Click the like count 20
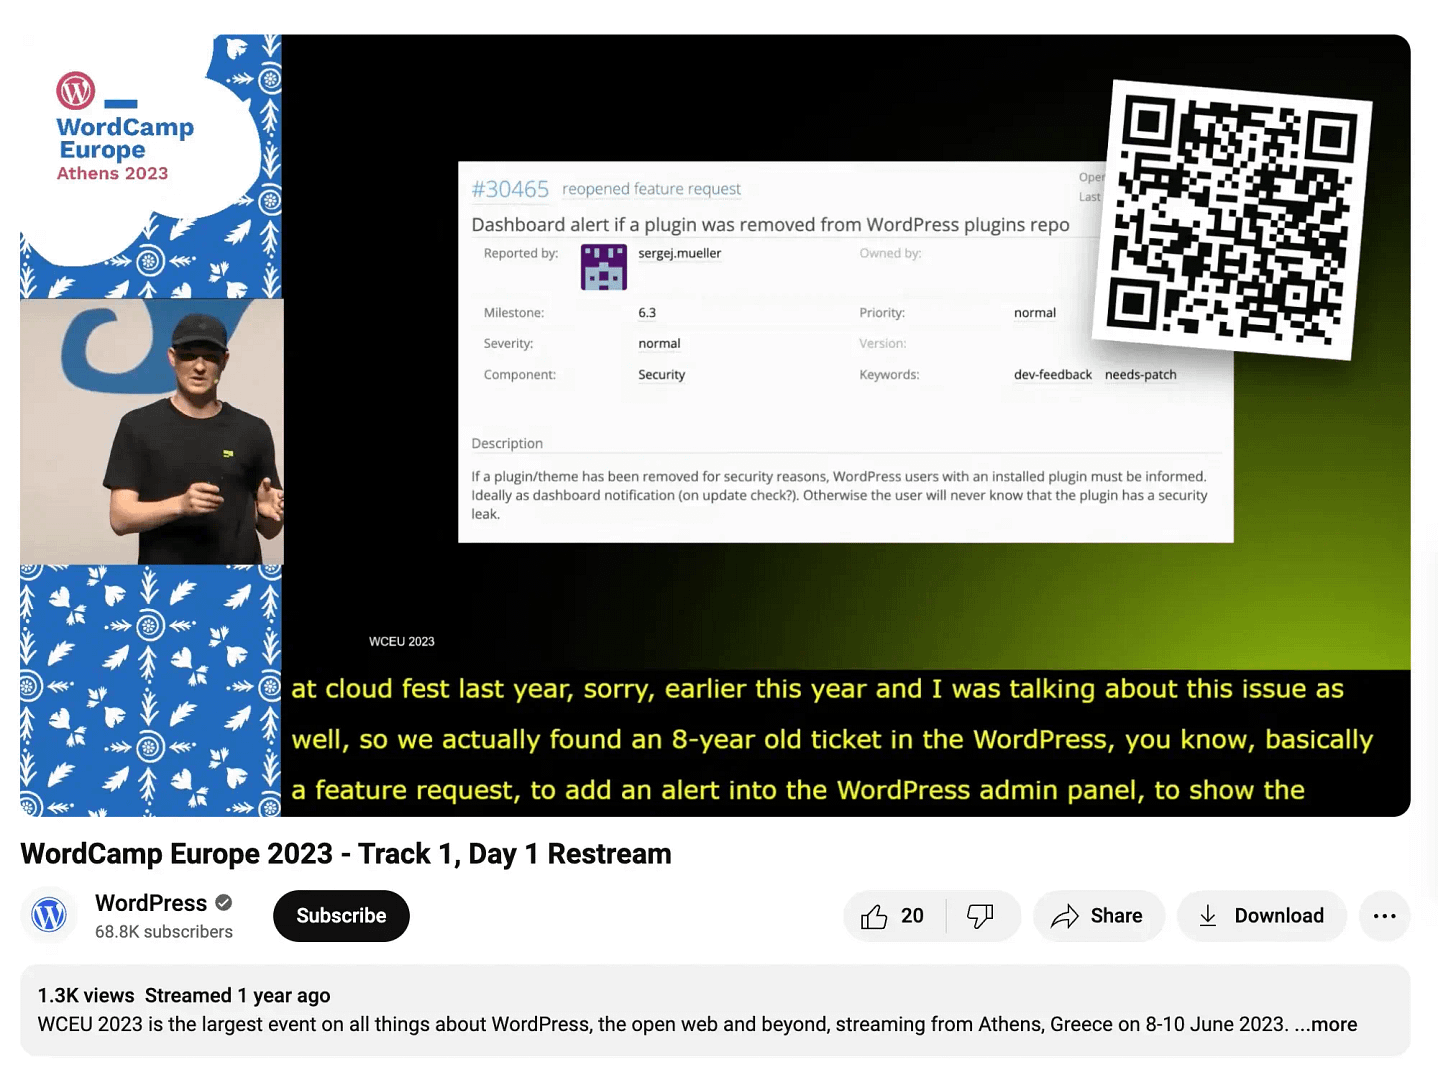The width and height of the screenshot is (1438, 1080). pyautogui.click(x=912, y=916)
